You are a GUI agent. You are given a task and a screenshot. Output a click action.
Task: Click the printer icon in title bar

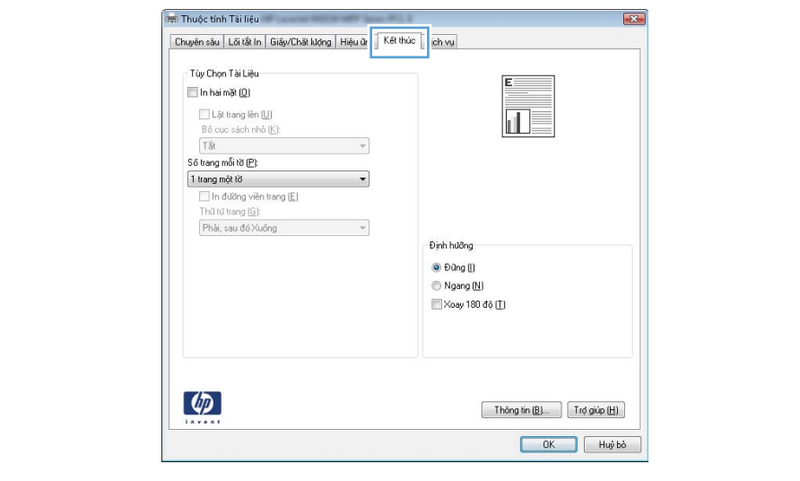coord(171,19)
